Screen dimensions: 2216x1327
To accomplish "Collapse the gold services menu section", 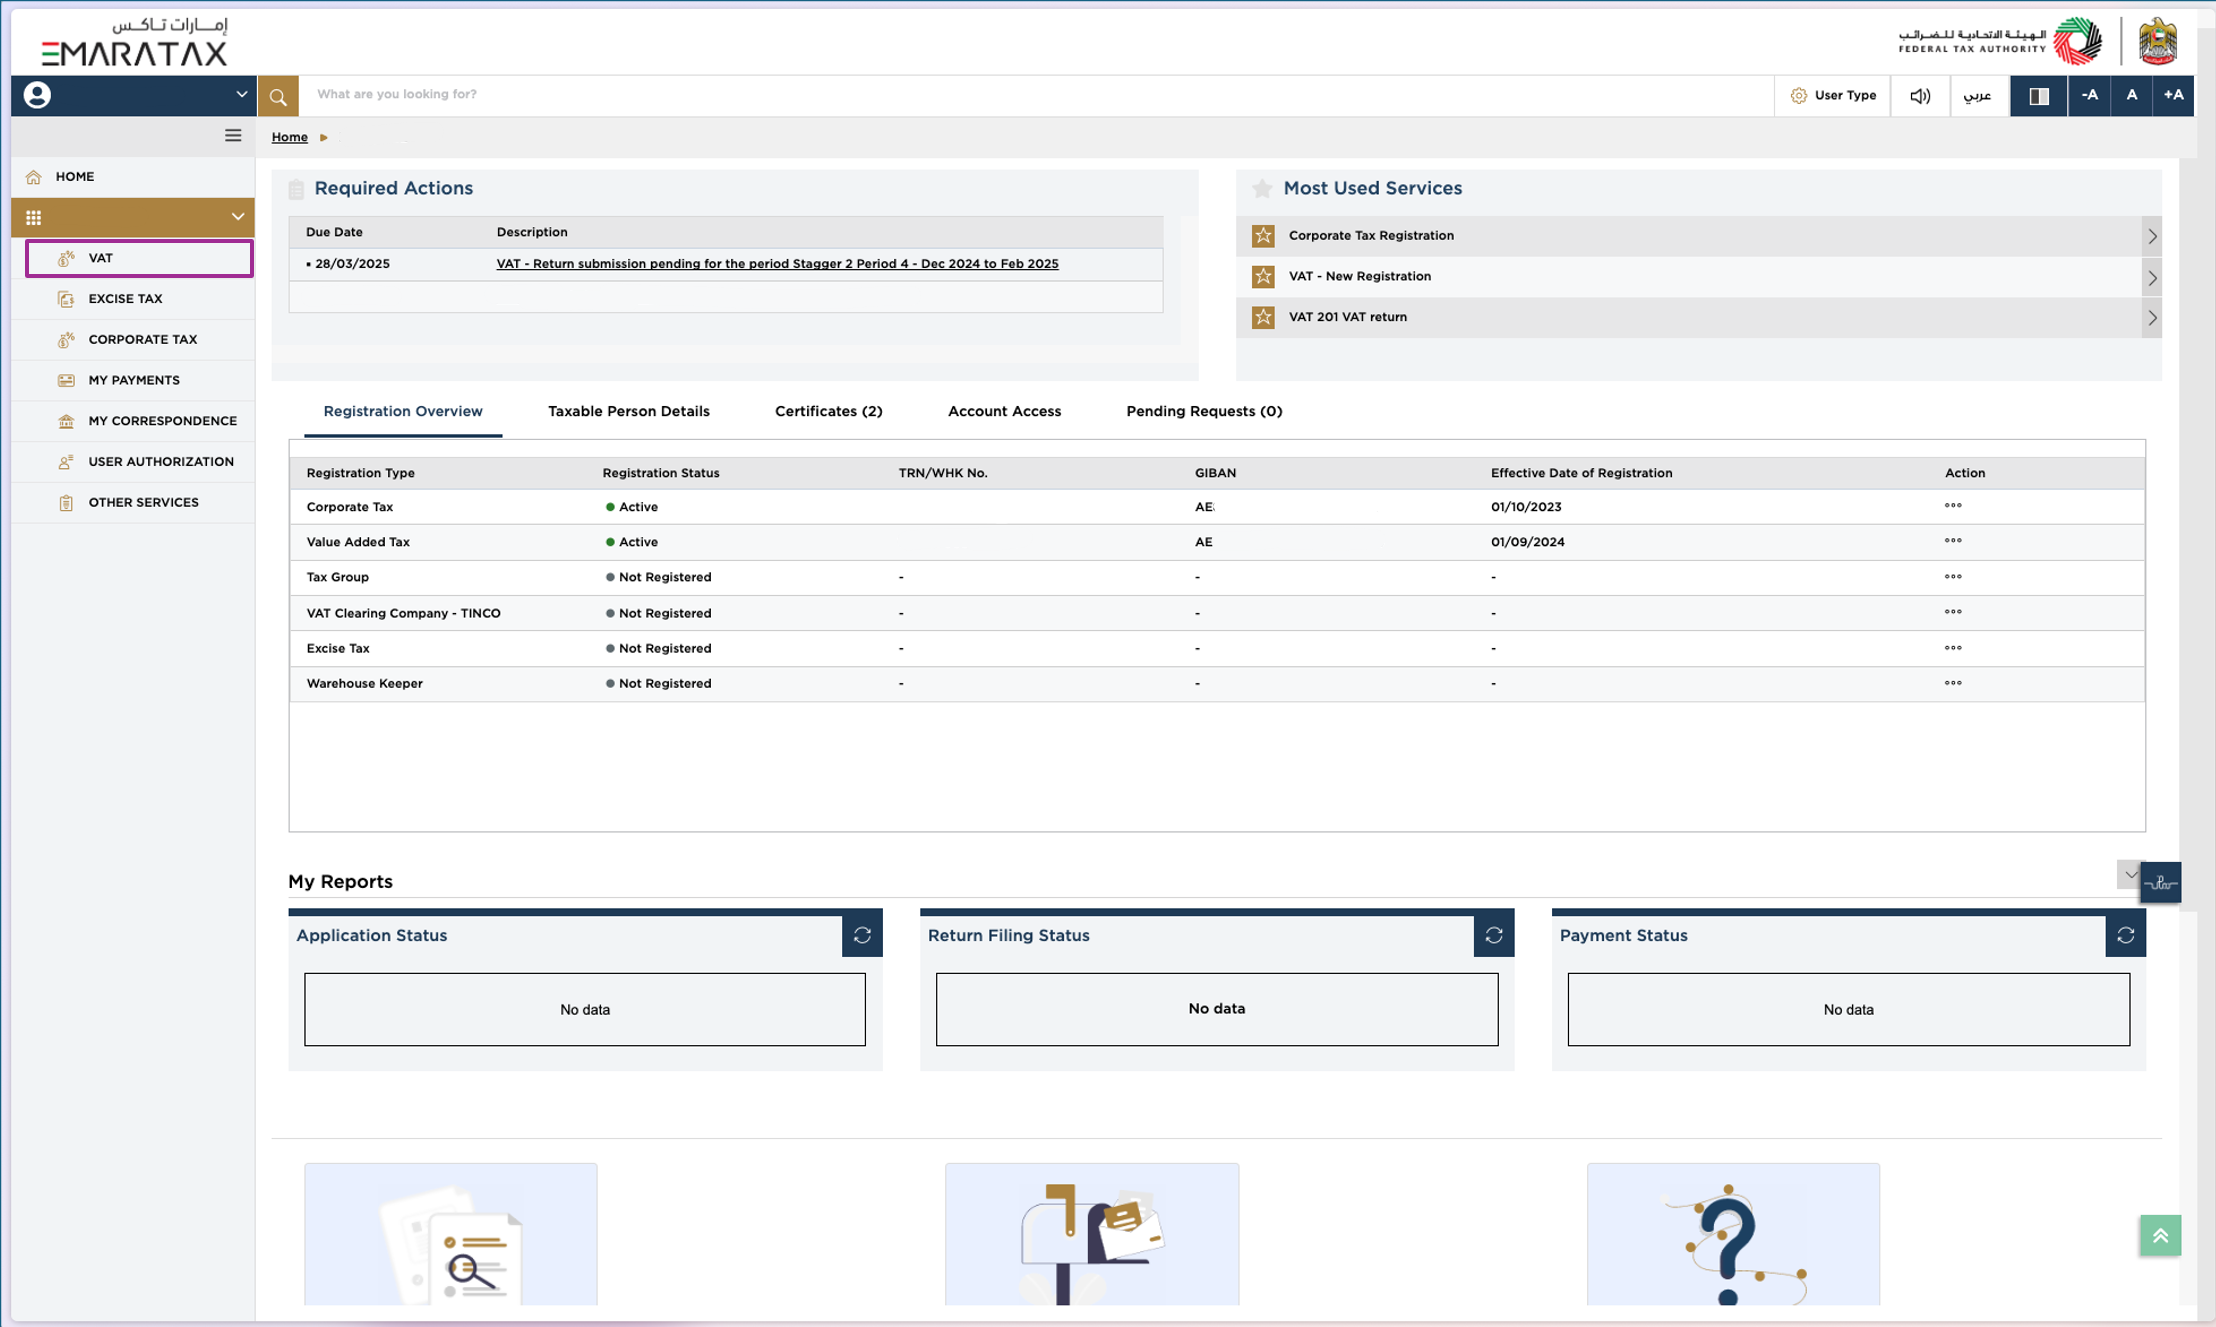I will (237, 217).
